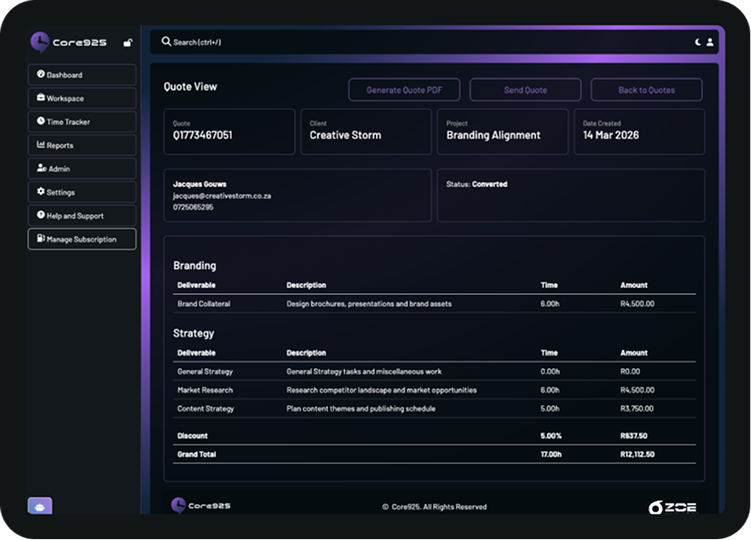This screenshot has width=751, height=540.
Task: Click the jacques@creativestorm.co.za email address
Action: (221, 196)
